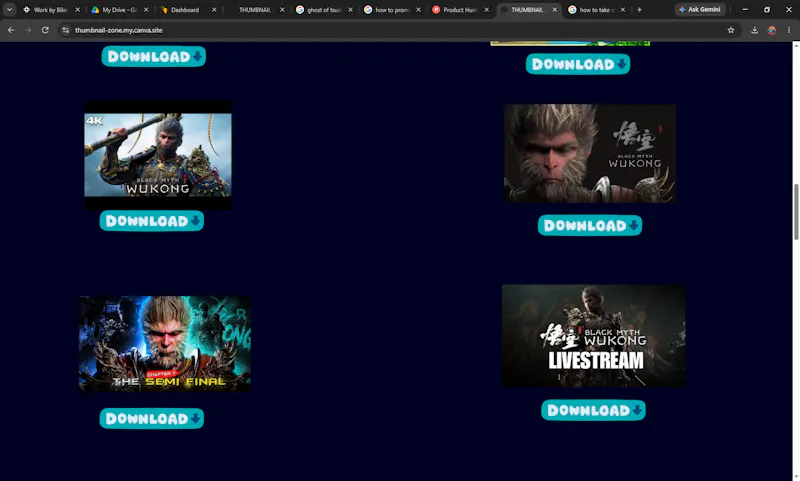Close the Work by Bilal tab
This screenshot has height=481, width=800.
pyautogui.click(x=78, y=10)
